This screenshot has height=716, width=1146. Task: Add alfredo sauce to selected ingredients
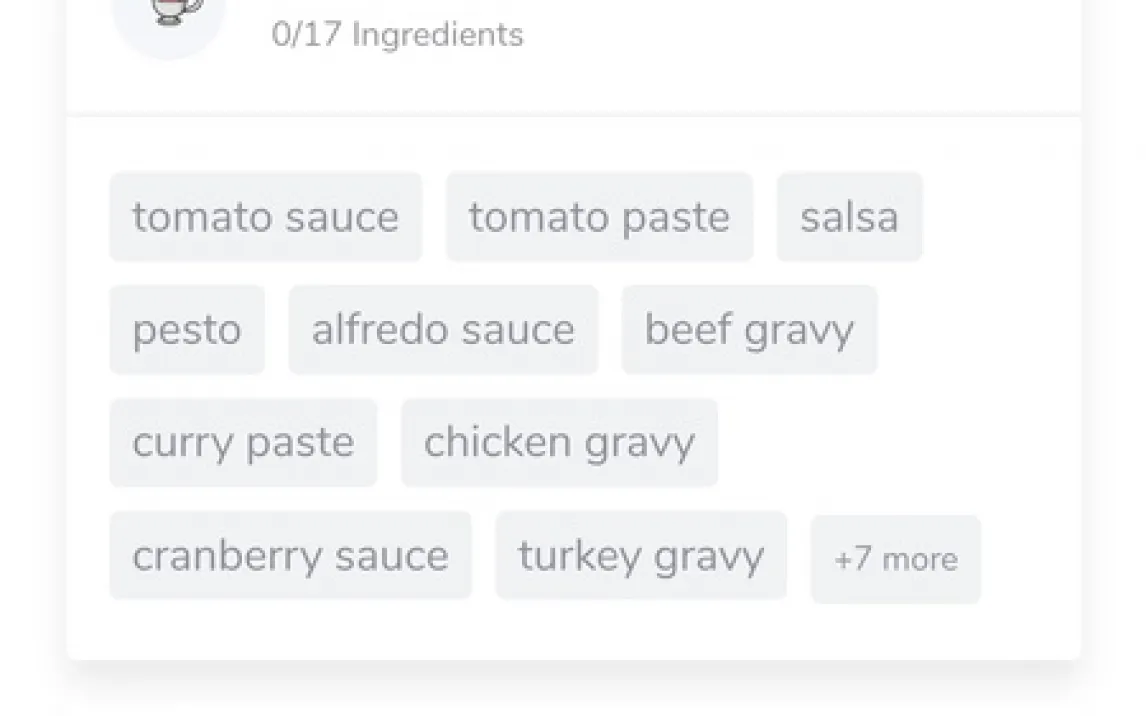(443, 330)
